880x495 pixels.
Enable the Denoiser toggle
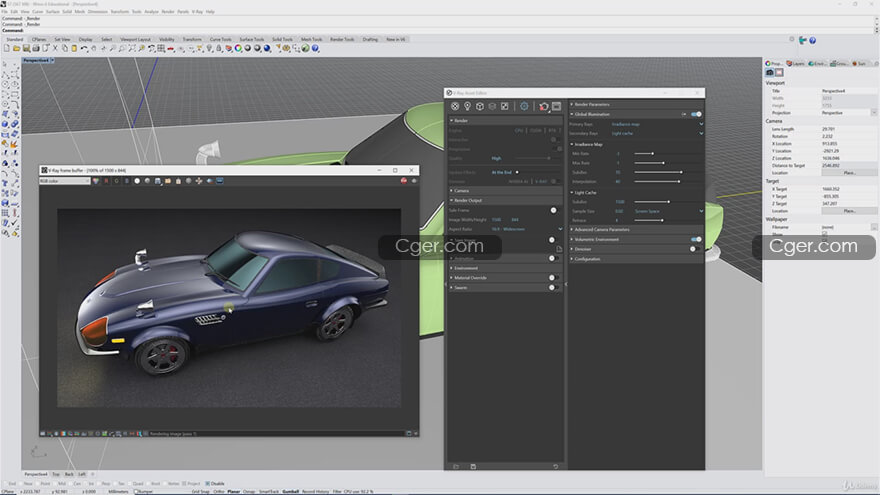694,249
